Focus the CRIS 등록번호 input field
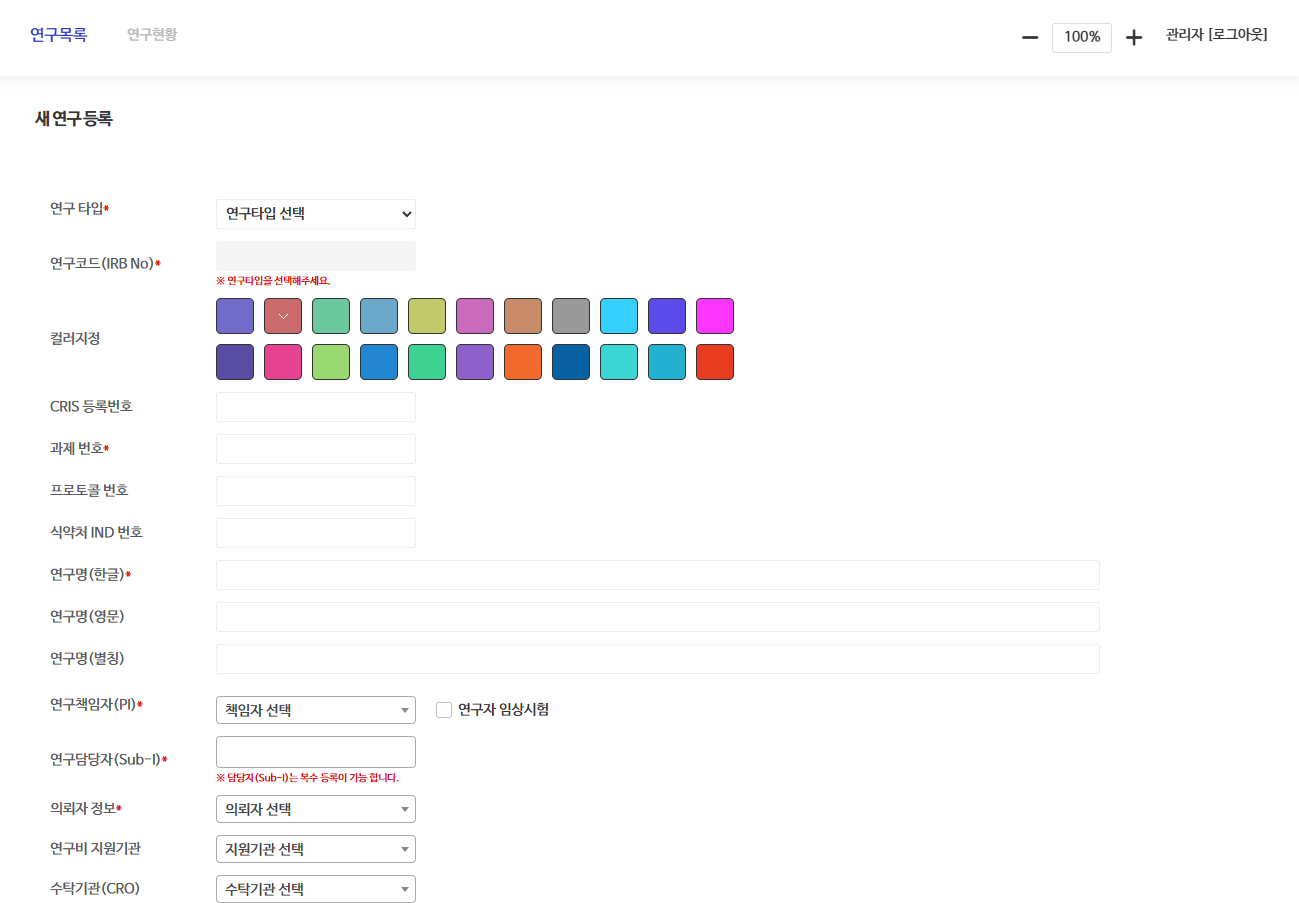This screenshot has width=1299, height=903. (315, 407)
